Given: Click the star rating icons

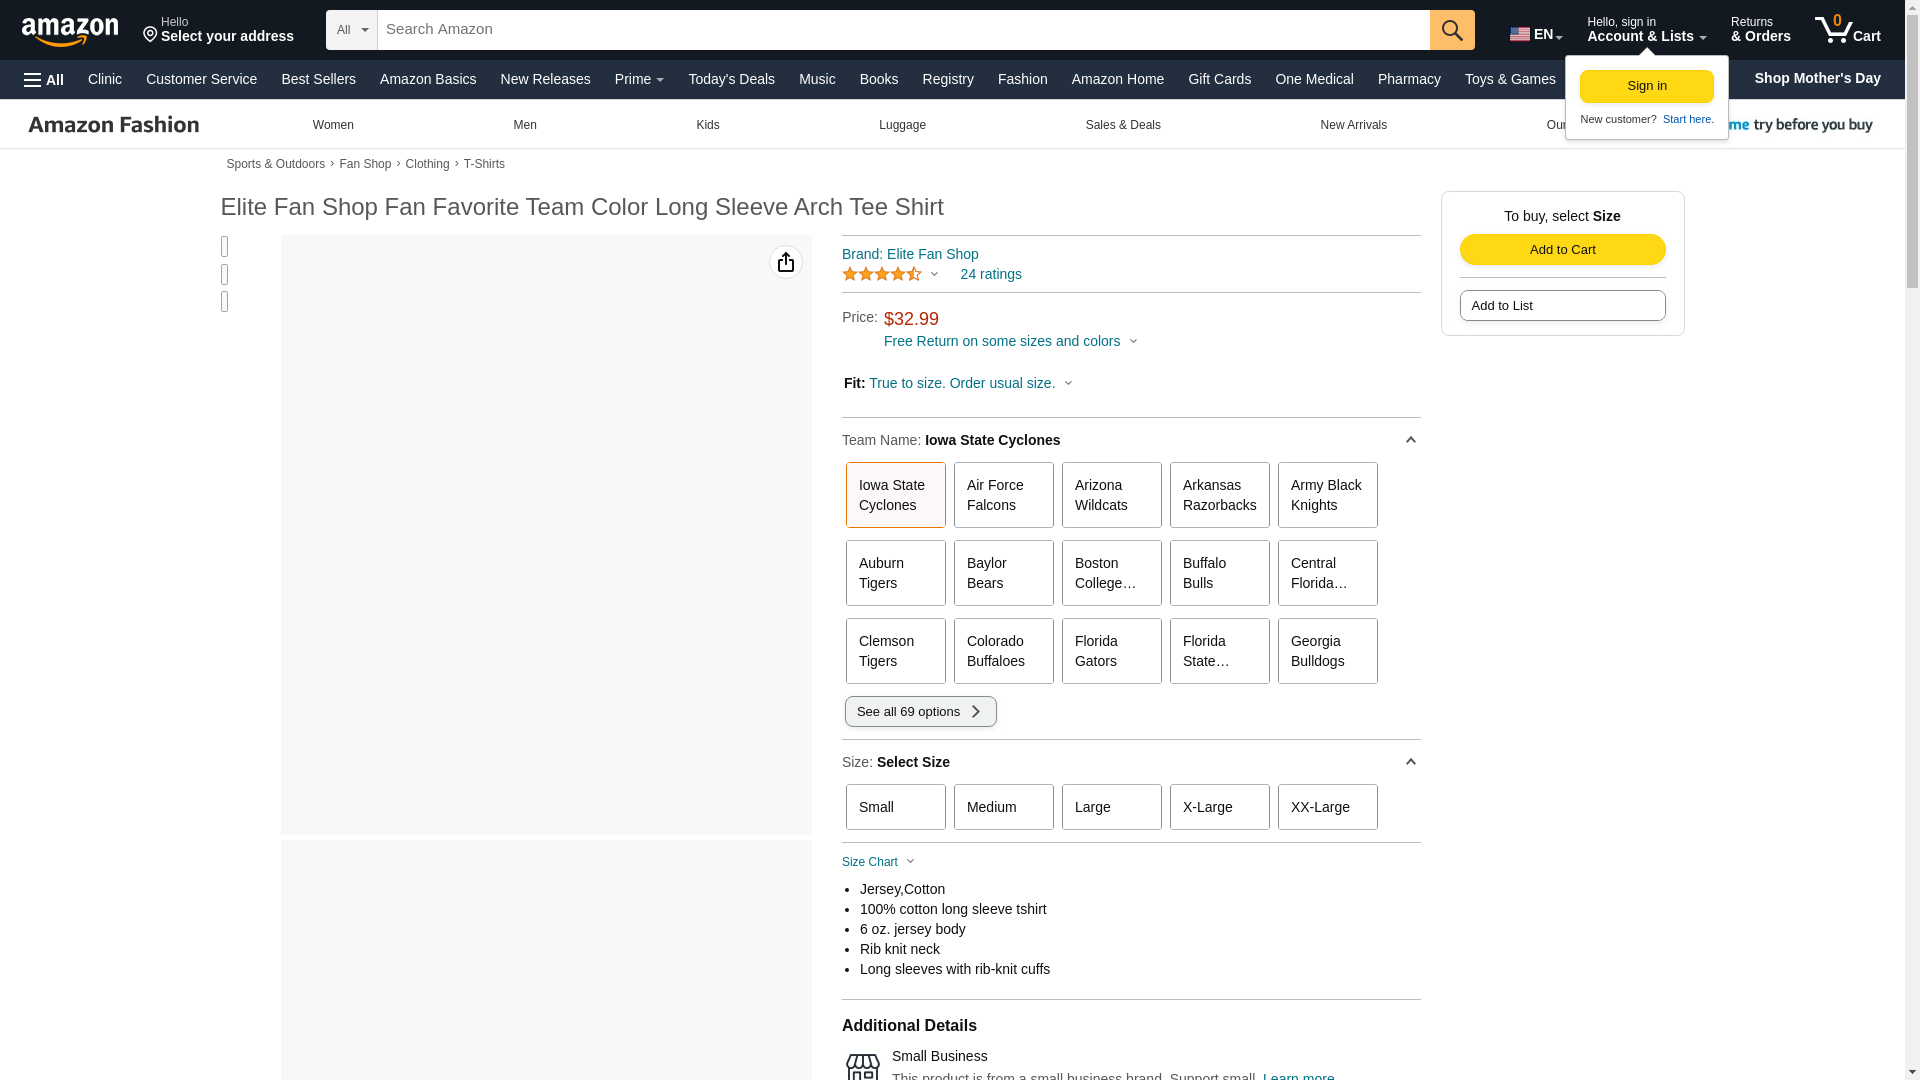Looking at the screenshot, I should point(882,274).
